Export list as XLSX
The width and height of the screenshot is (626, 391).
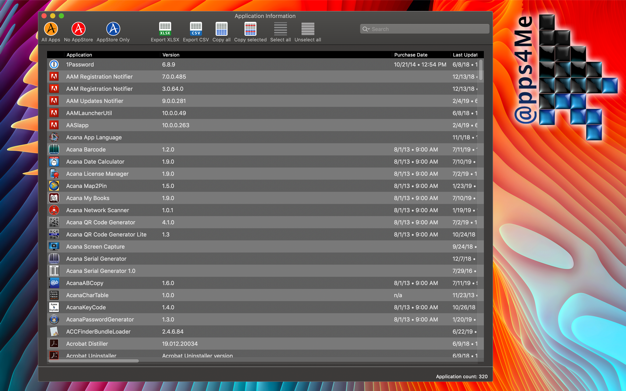click(165, 32)
